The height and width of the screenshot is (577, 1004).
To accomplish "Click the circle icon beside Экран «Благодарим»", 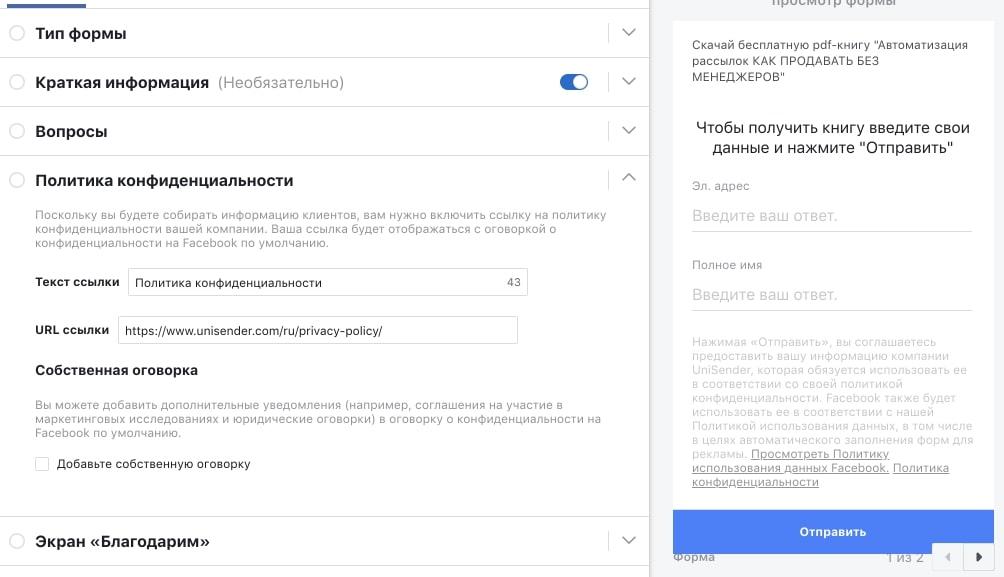I will [x=17, y=541].
